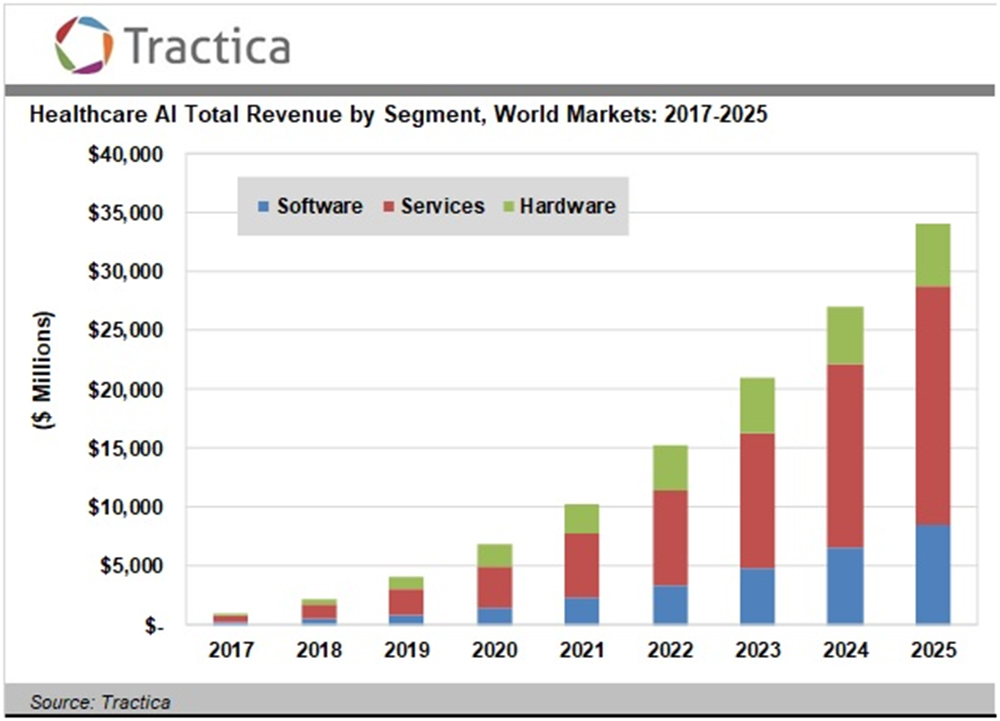
Task: Select the 2024 Hardware green bar segment
Action: point(846,336)
